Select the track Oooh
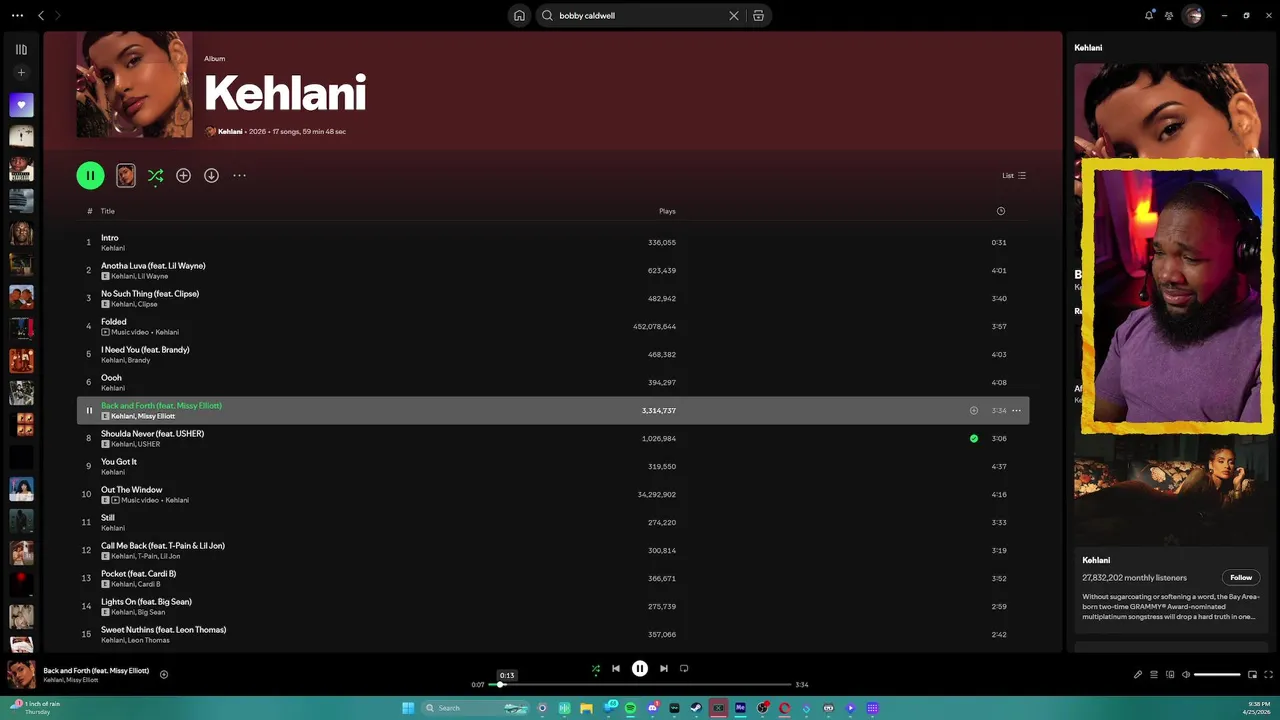 (553, 382)
